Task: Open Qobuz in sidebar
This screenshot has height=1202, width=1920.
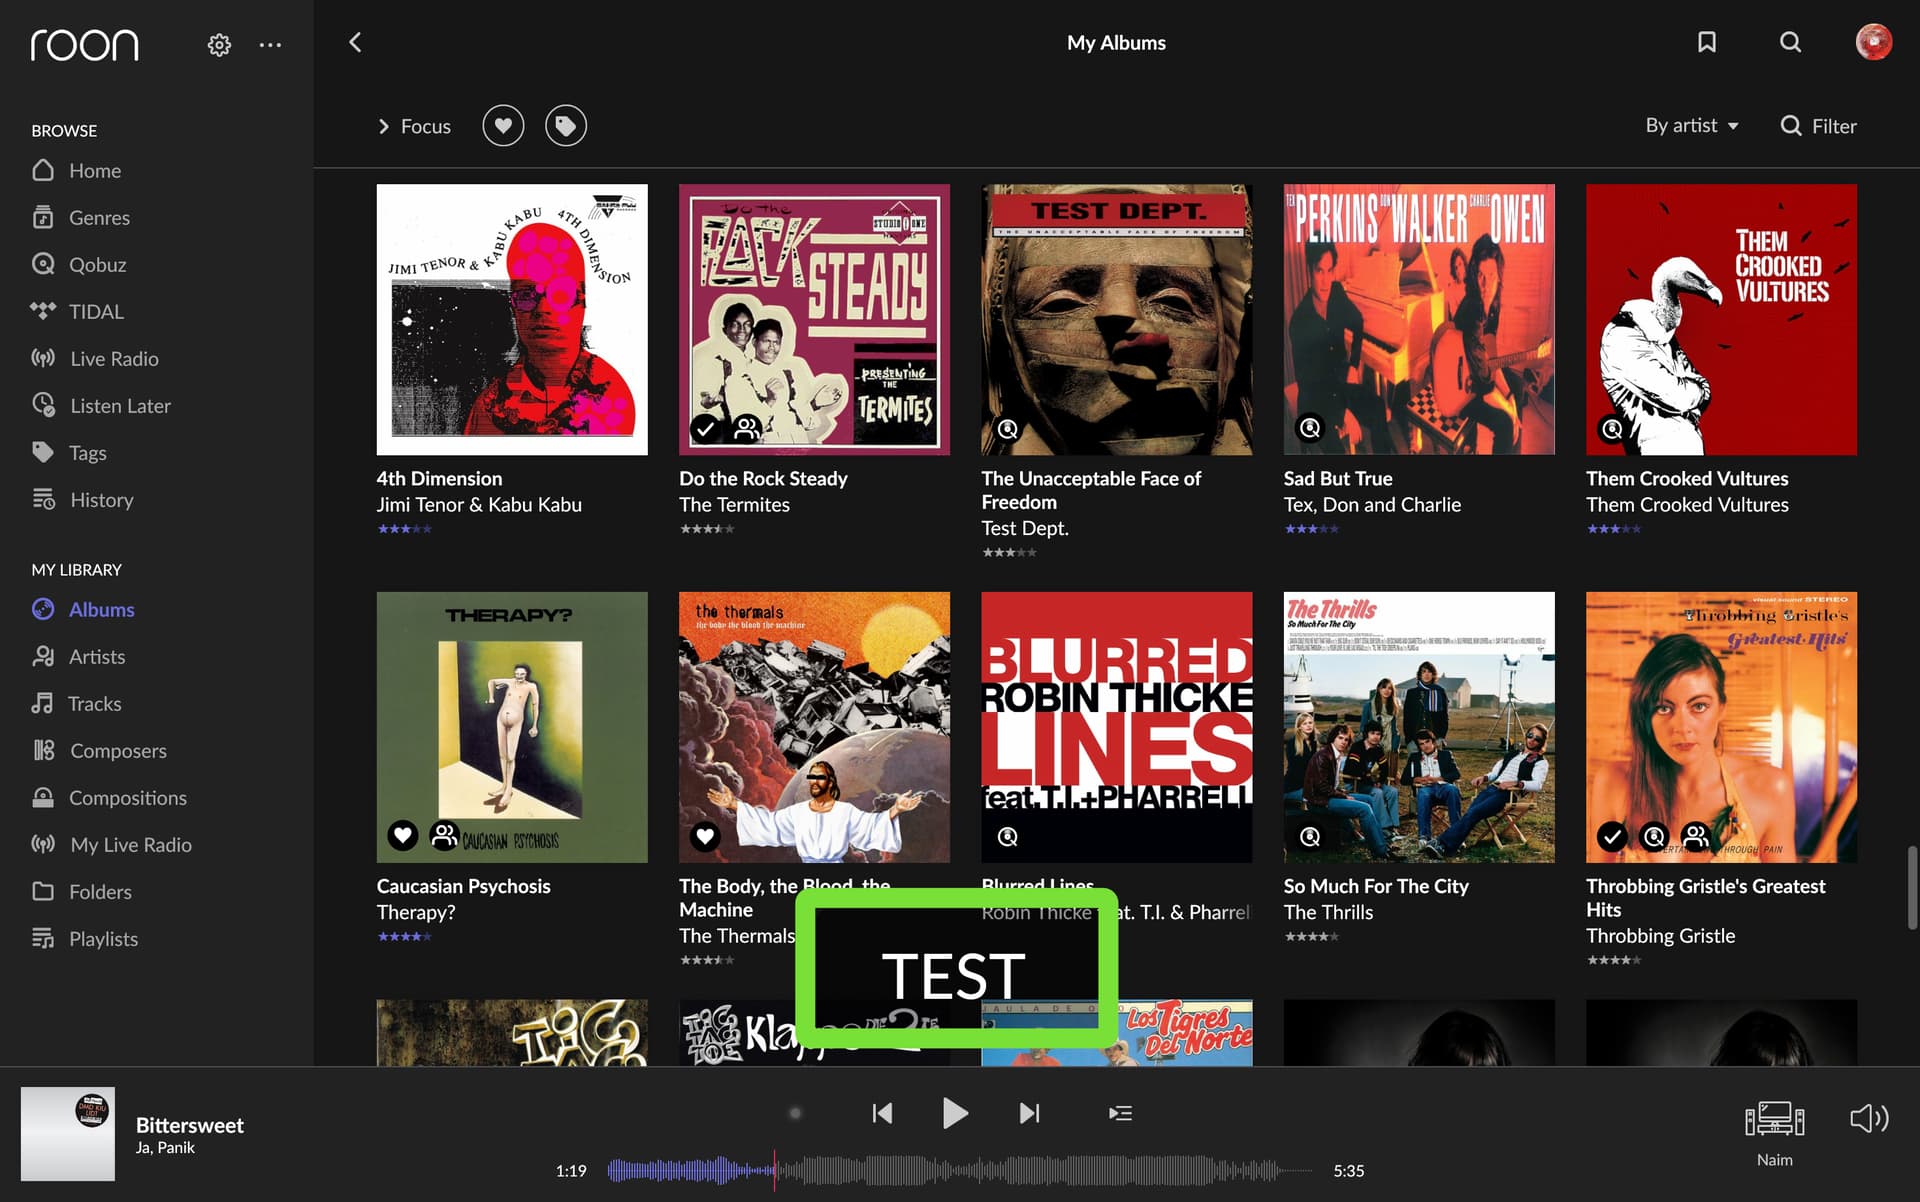Action: [79, 265]
